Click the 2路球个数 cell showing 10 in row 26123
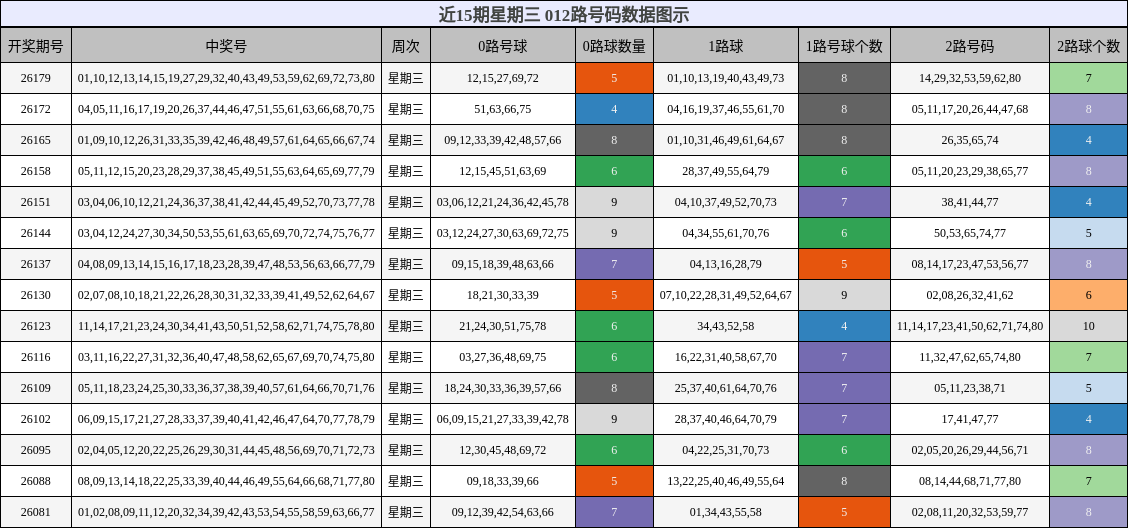 (x=1088, y=326)
